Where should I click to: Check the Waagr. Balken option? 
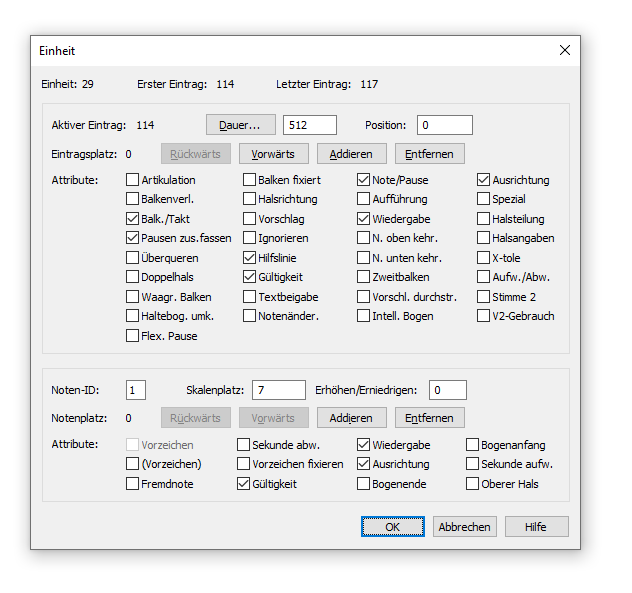point(132,297)
